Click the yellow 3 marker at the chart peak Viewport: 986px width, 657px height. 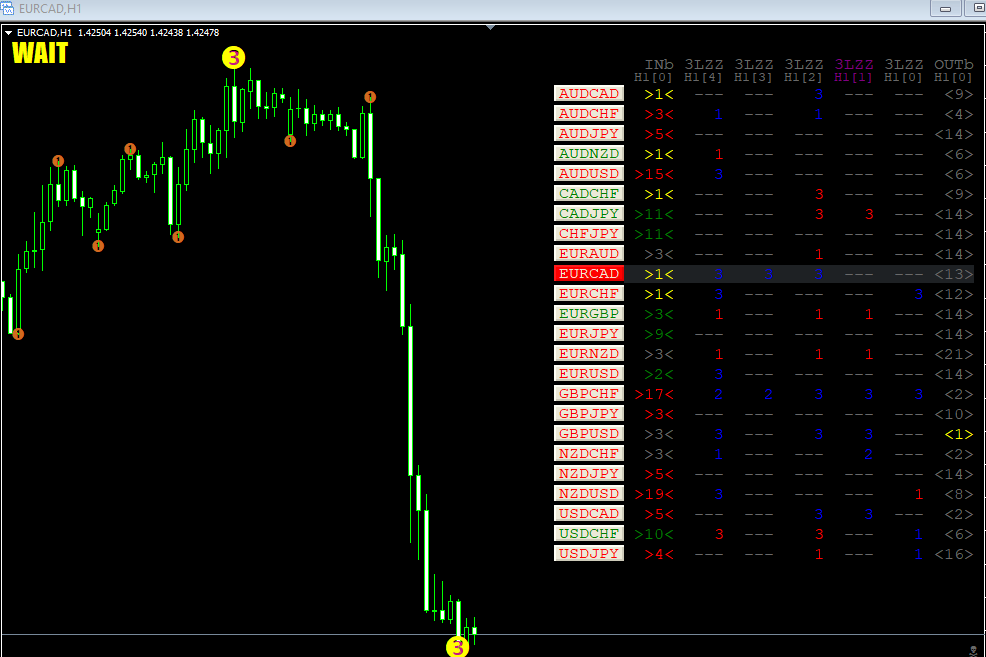click(x=233, y=58)
